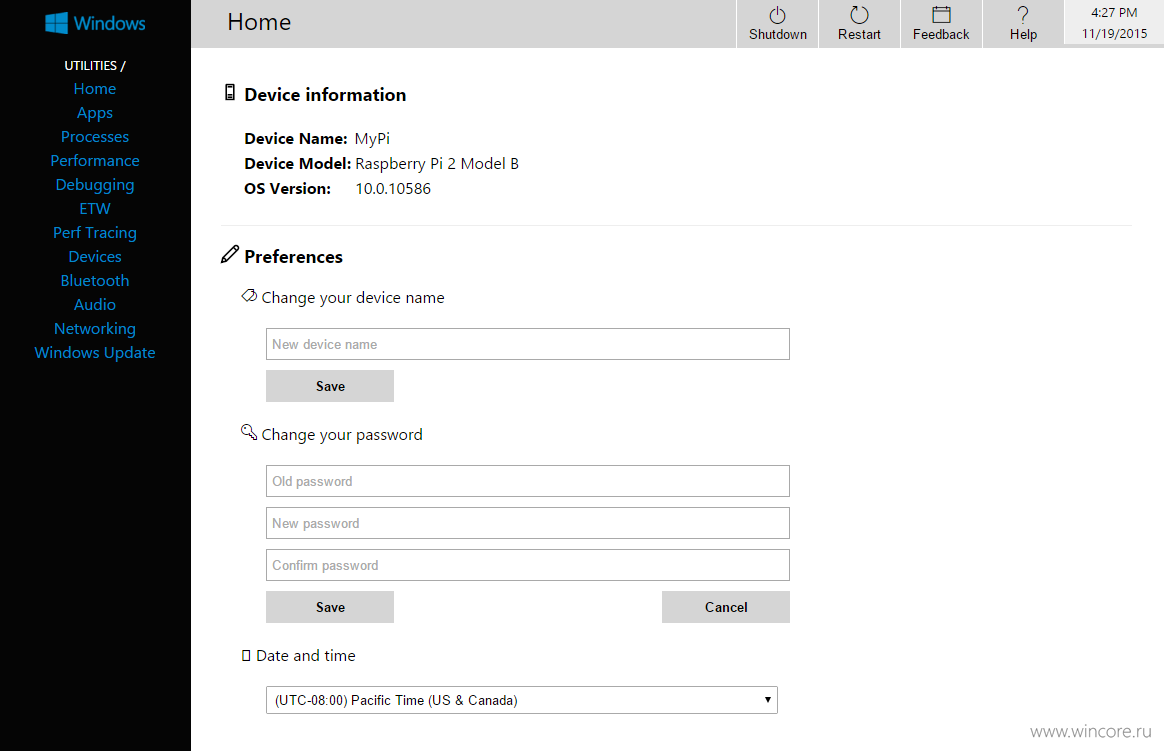Open the ETW utility
This screenshot has width=1164, height=751.
95,209
